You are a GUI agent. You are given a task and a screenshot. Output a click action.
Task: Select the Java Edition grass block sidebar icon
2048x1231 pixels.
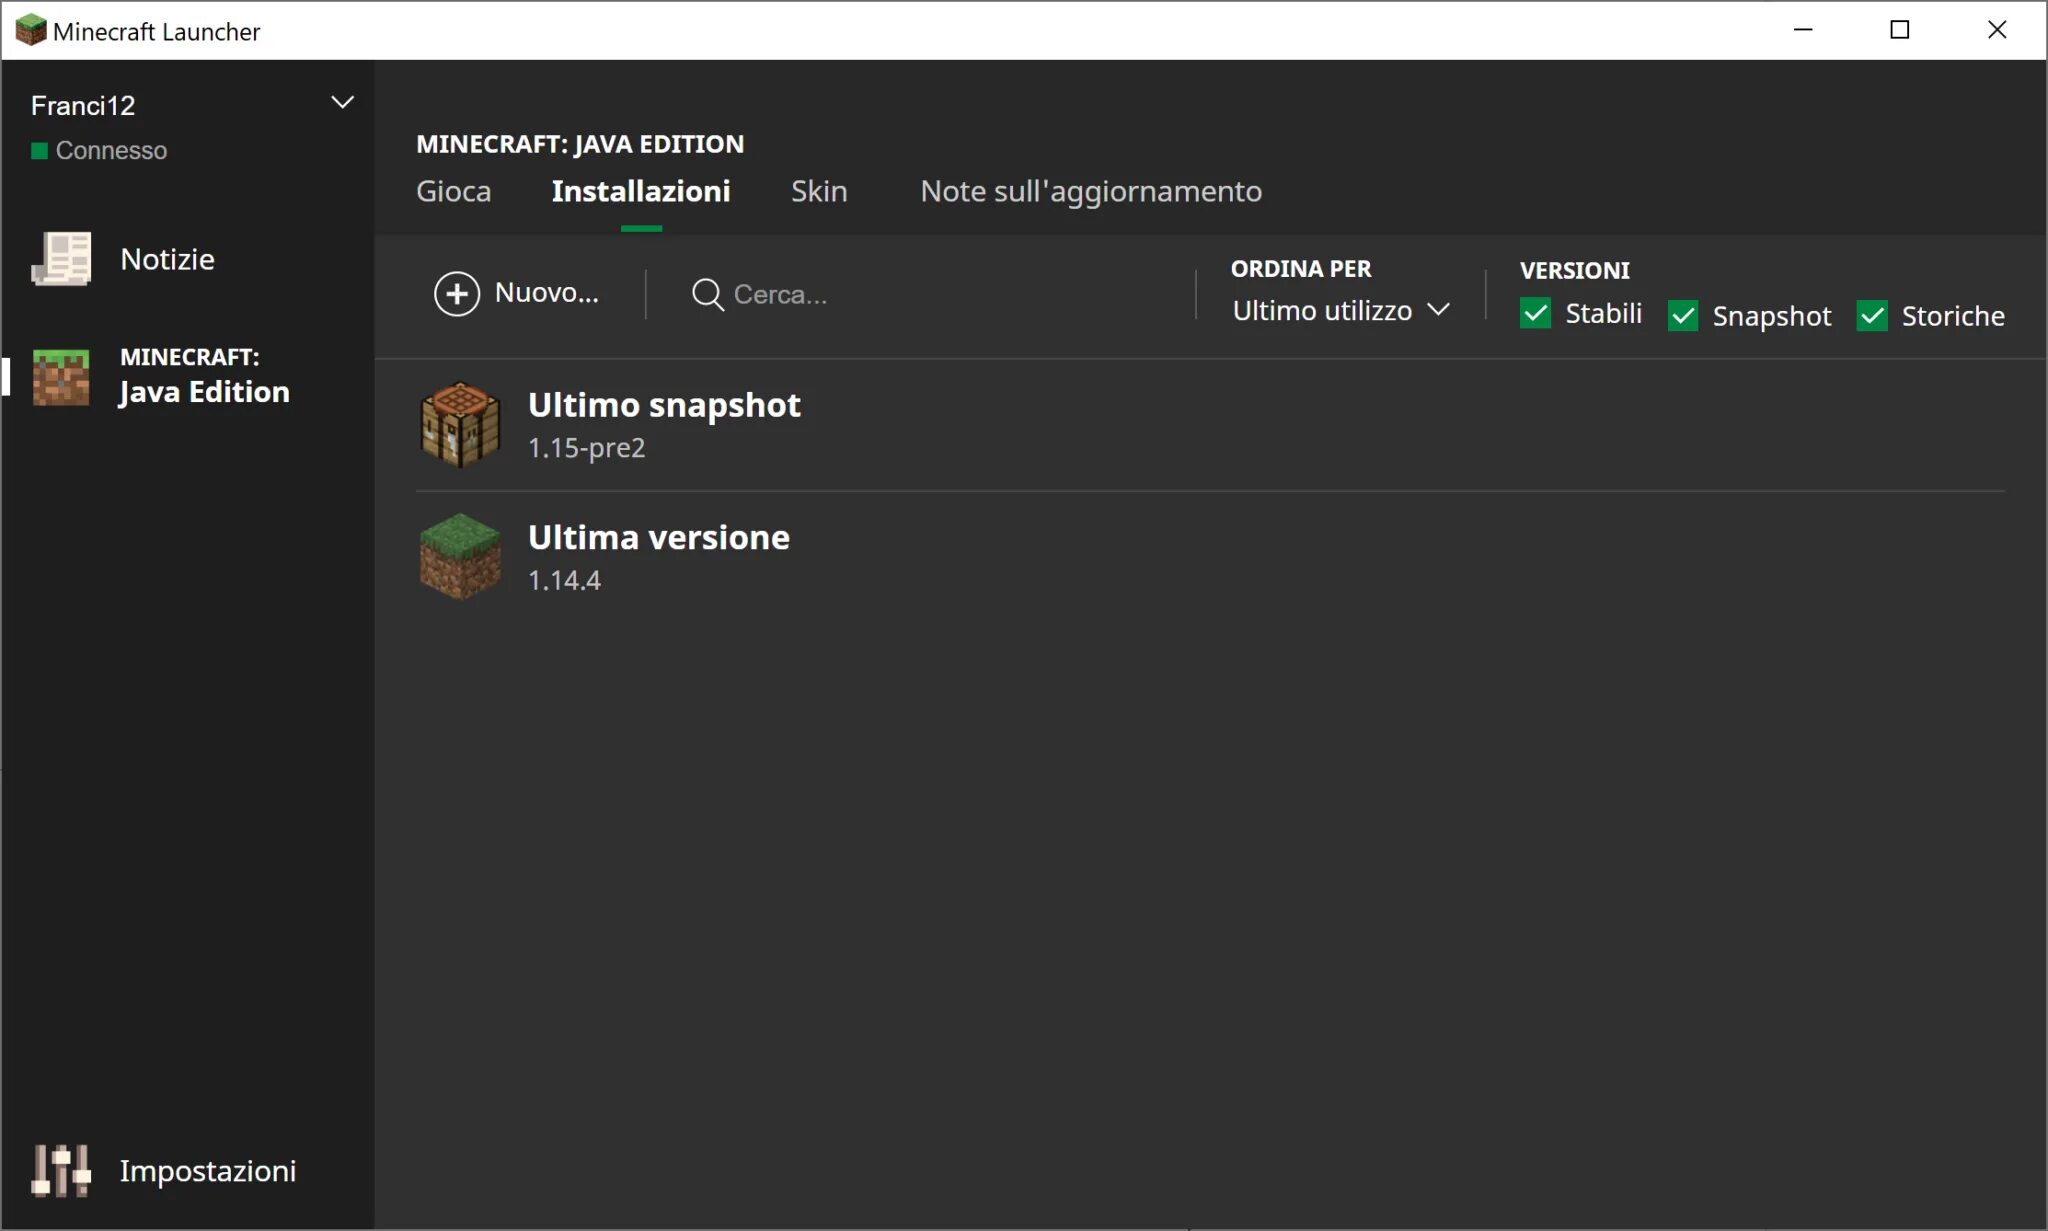pyautogui.click(x=61, y=377)
